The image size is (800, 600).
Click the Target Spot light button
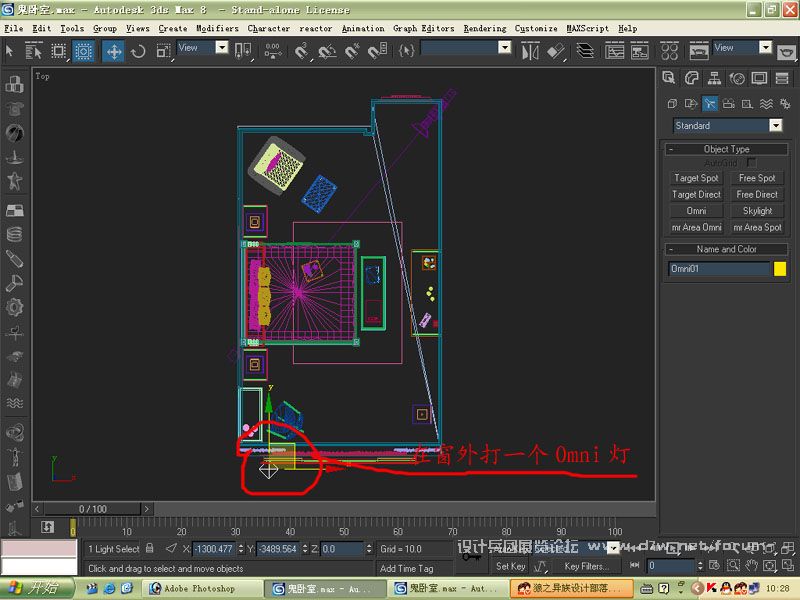click(x=696, y=178)
